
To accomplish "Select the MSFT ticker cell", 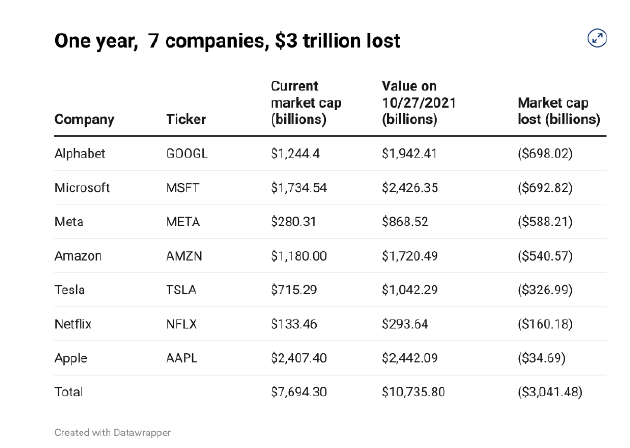I will point(183,188).
